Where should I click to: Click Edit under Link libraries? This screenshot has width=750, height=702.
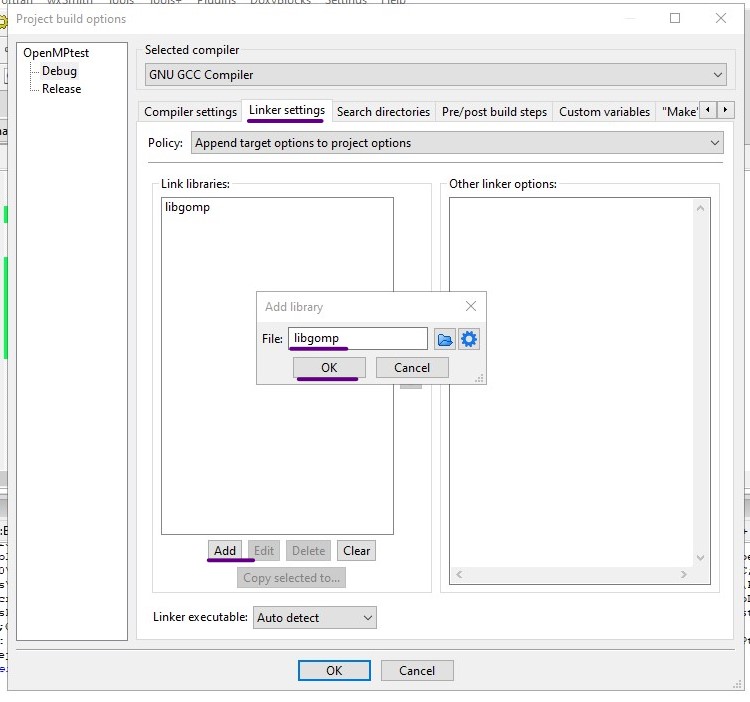coord(264,551)
